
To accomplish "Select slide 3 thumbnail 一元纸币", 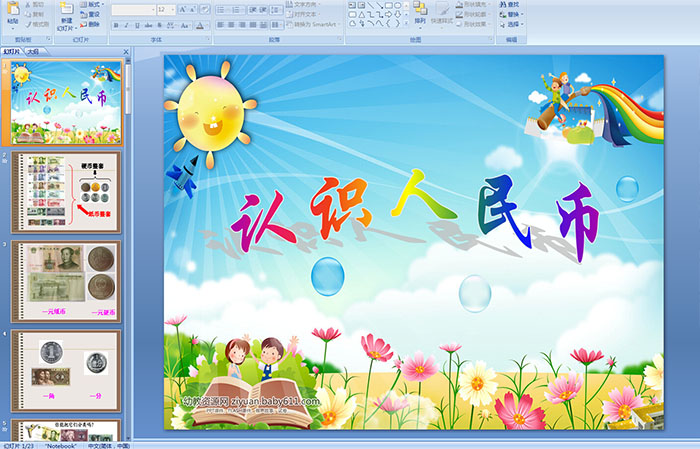I will [x=66, y=282].
